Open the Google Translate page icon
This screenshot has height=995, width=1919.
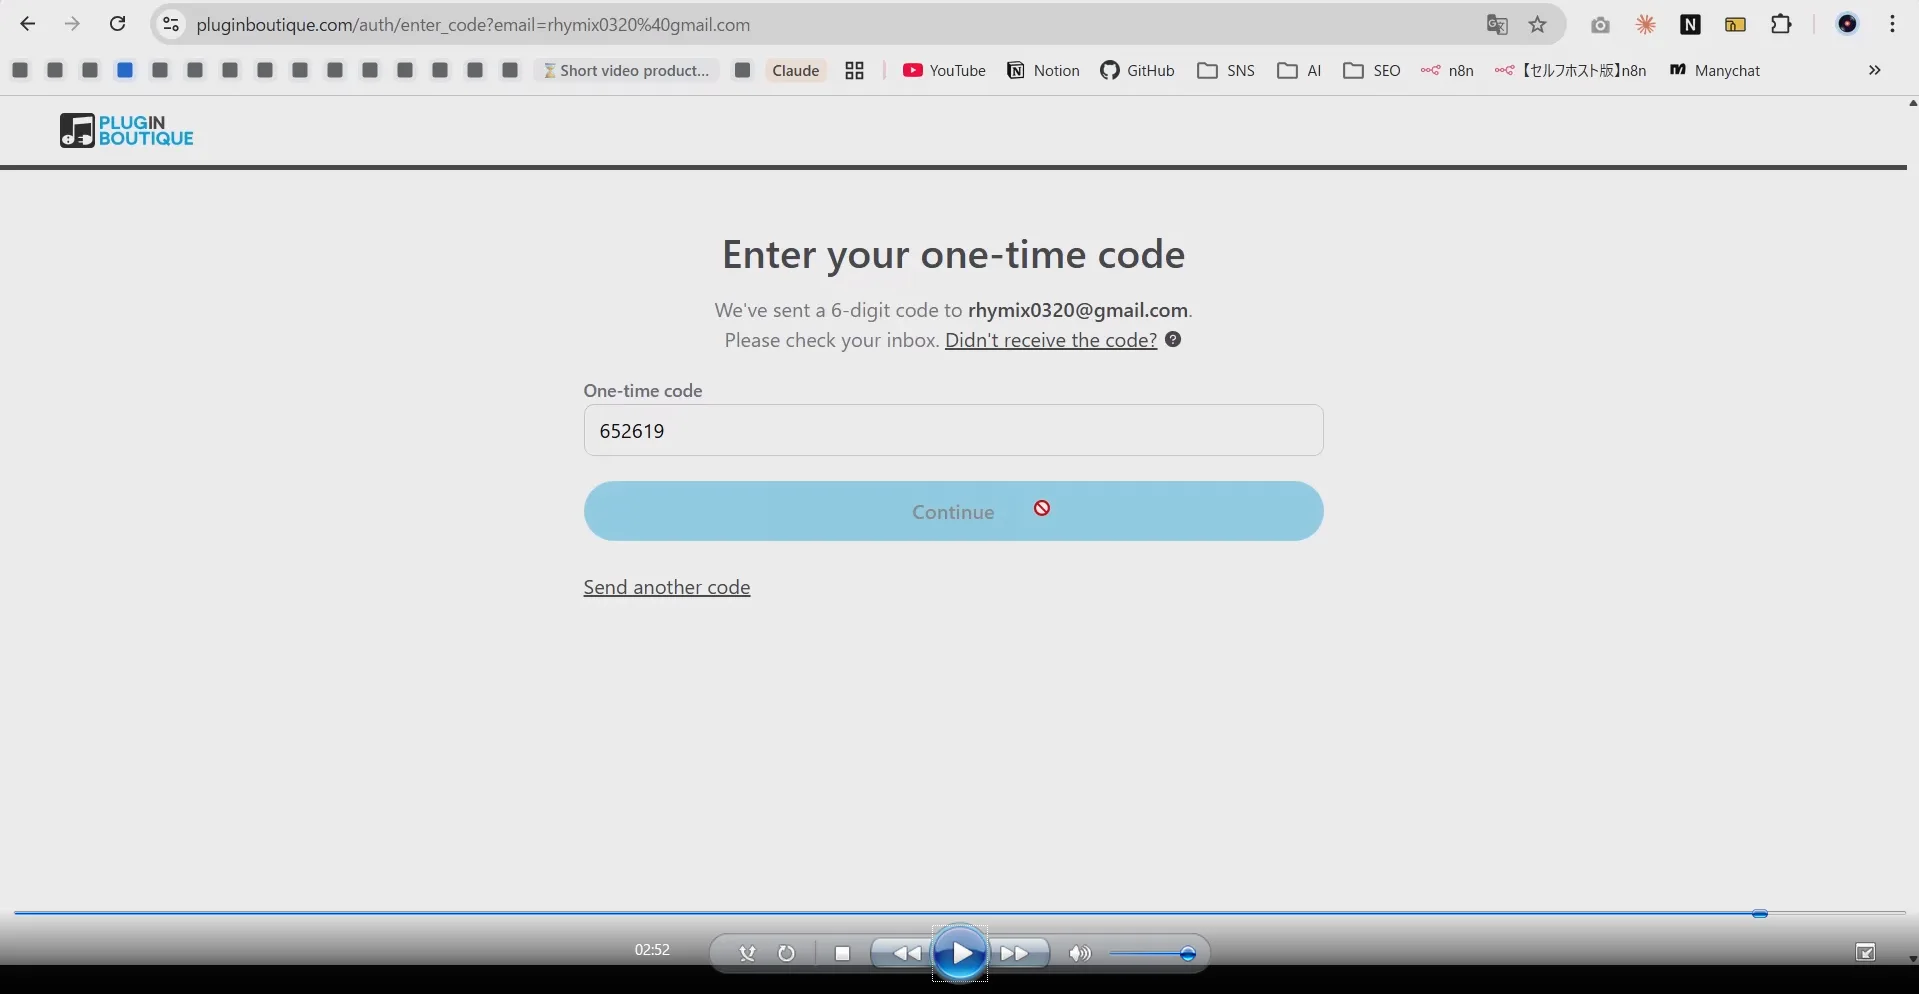(x=1497, y=25)
